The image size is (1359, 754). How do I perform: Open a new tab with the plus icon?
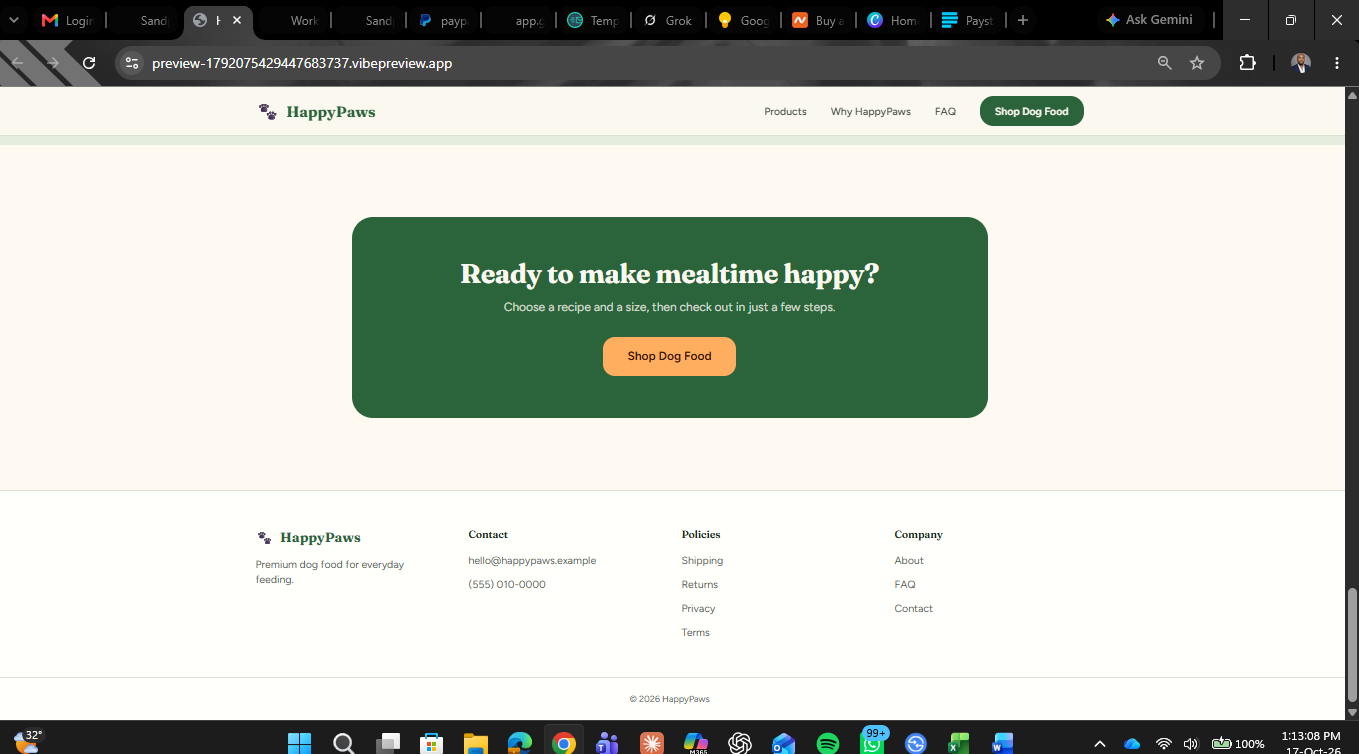point(1022,20)
